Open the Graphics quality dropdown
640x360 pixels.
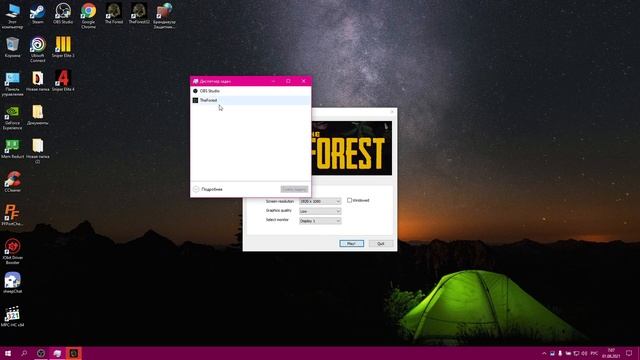click(x=320, y=211)
